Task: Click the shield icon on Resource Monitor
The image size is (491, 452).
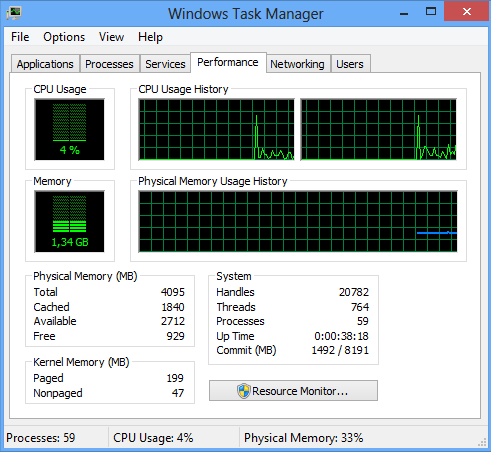Action: (244, 391)
